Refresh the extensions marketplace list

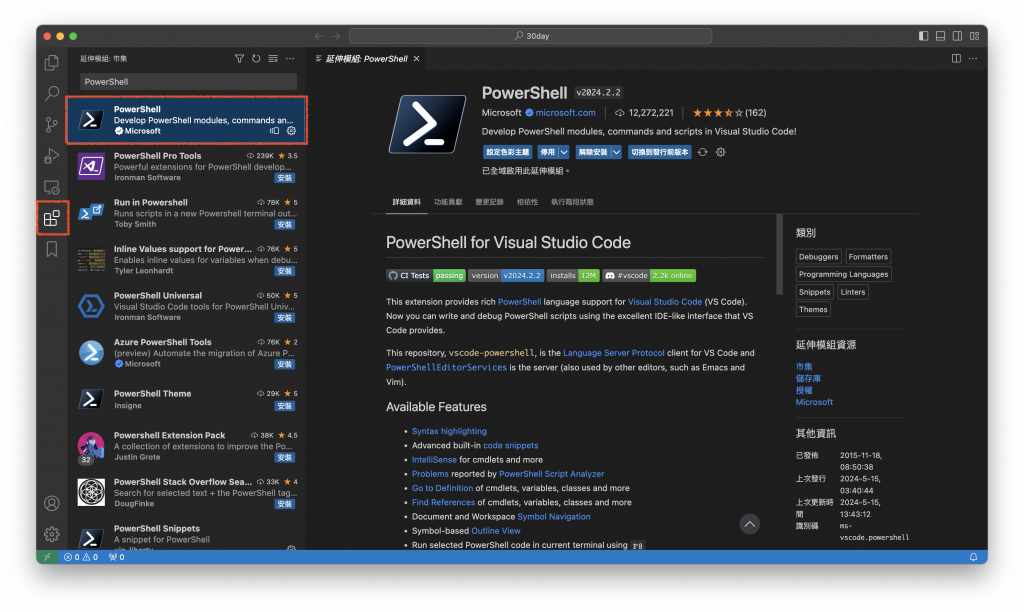pos(256,59)
